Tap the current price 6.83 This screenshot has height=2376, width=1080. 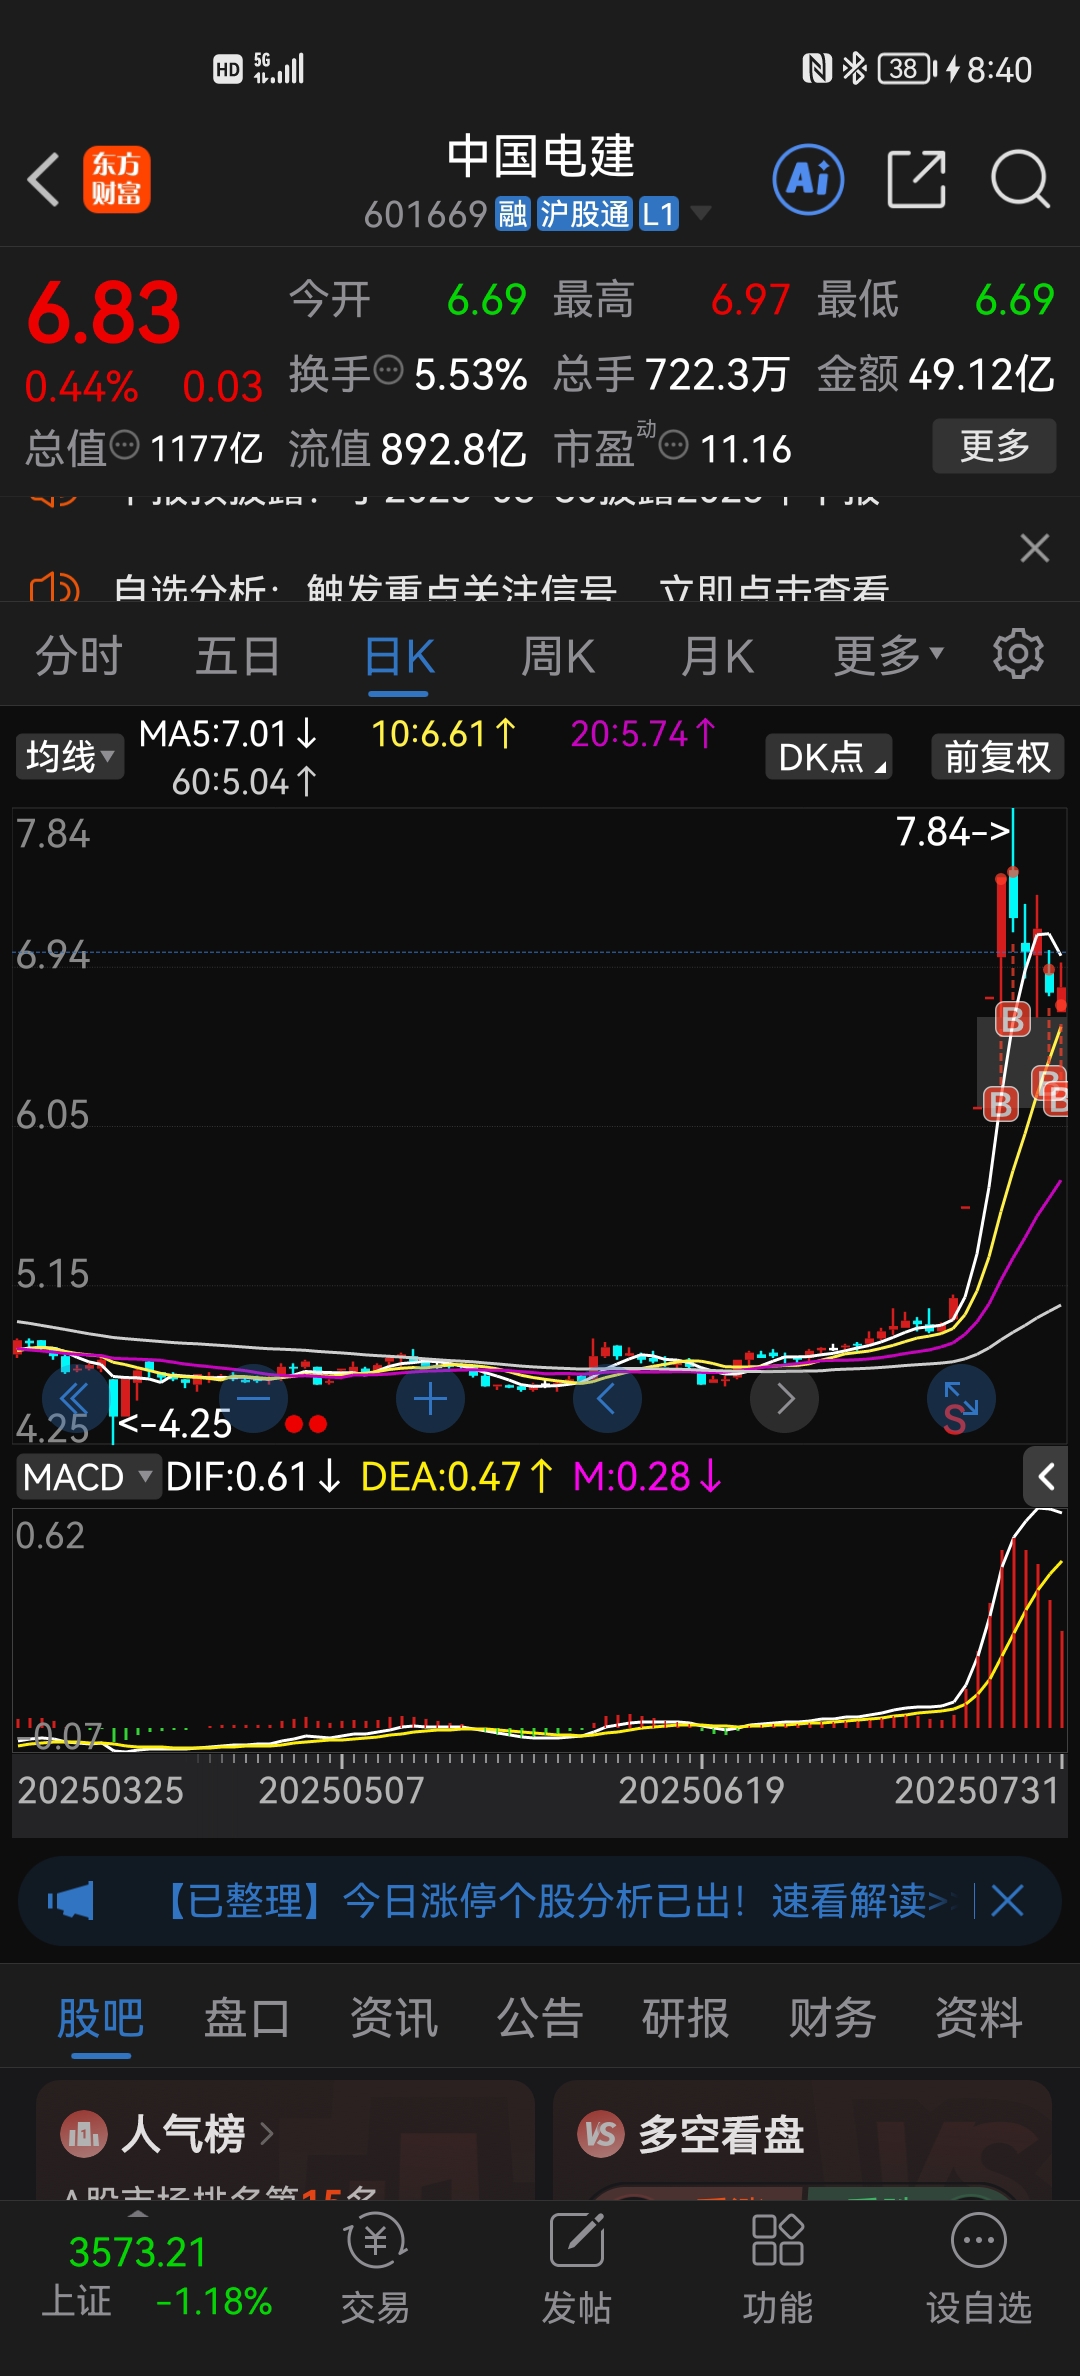(x=104, y=313)
